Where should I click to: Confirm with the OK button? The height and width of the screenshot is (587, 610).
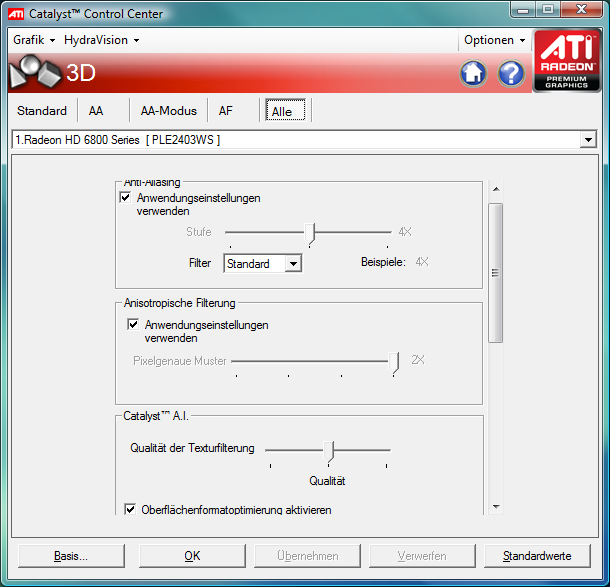point(192,556)
